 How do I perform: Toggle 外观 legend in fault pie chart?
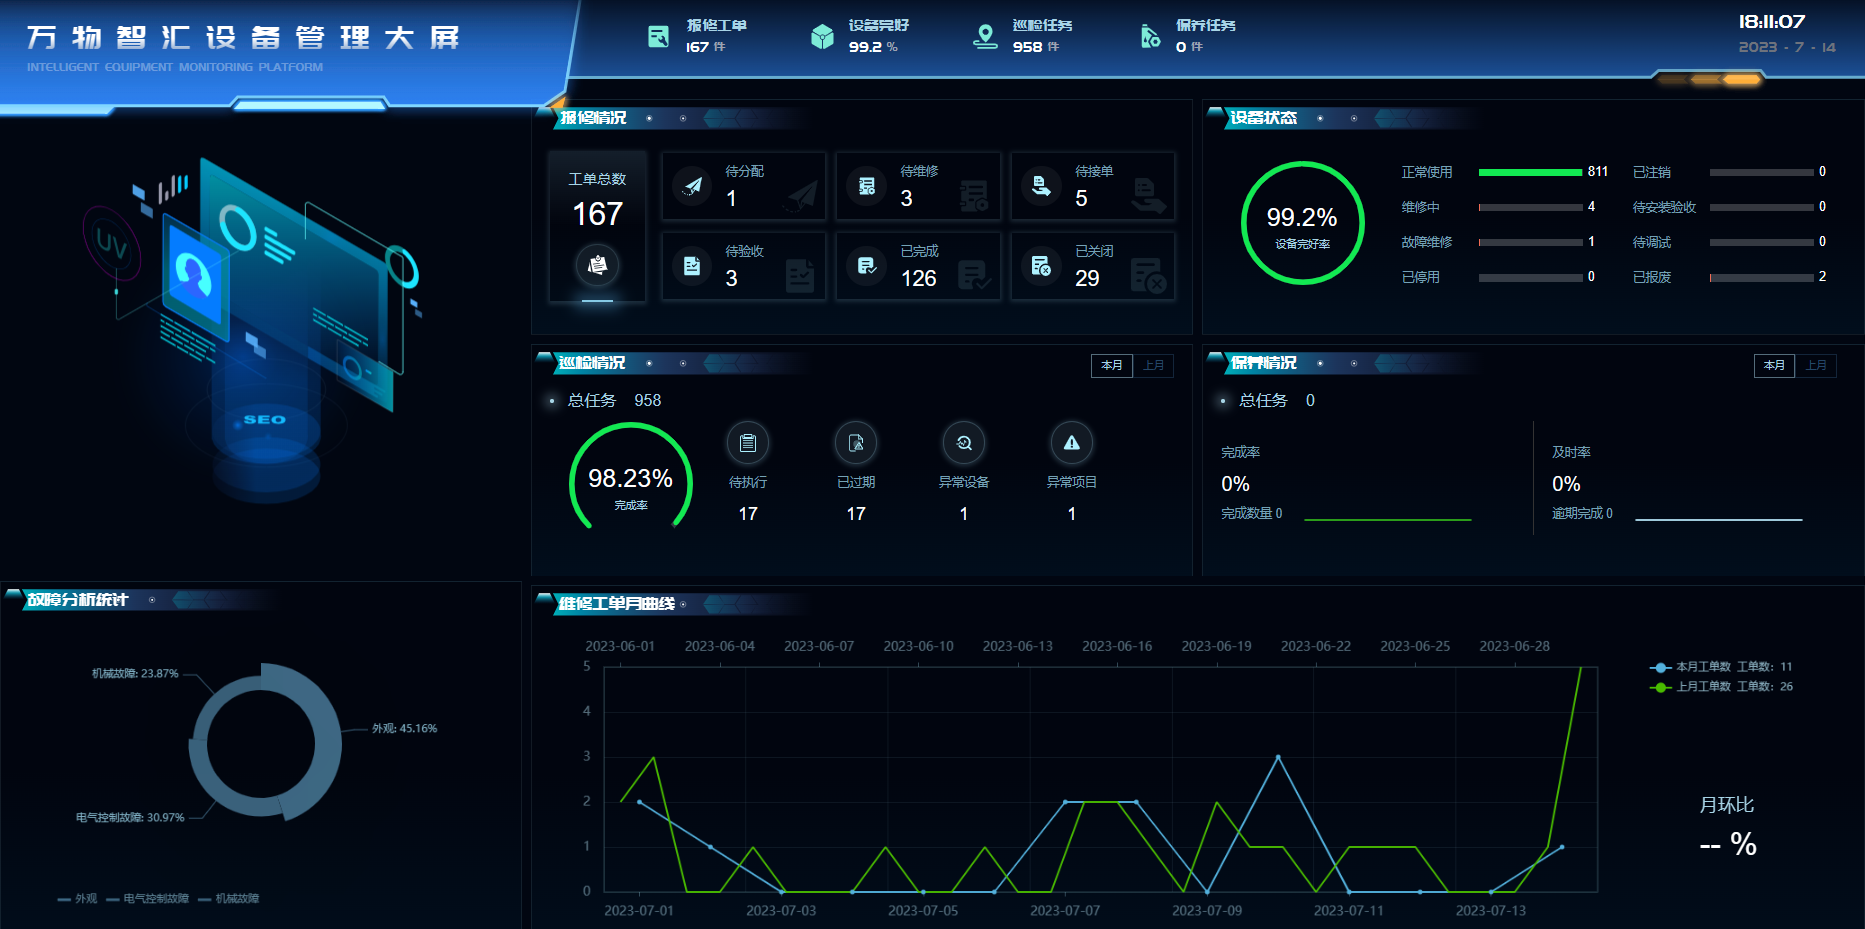78,899
